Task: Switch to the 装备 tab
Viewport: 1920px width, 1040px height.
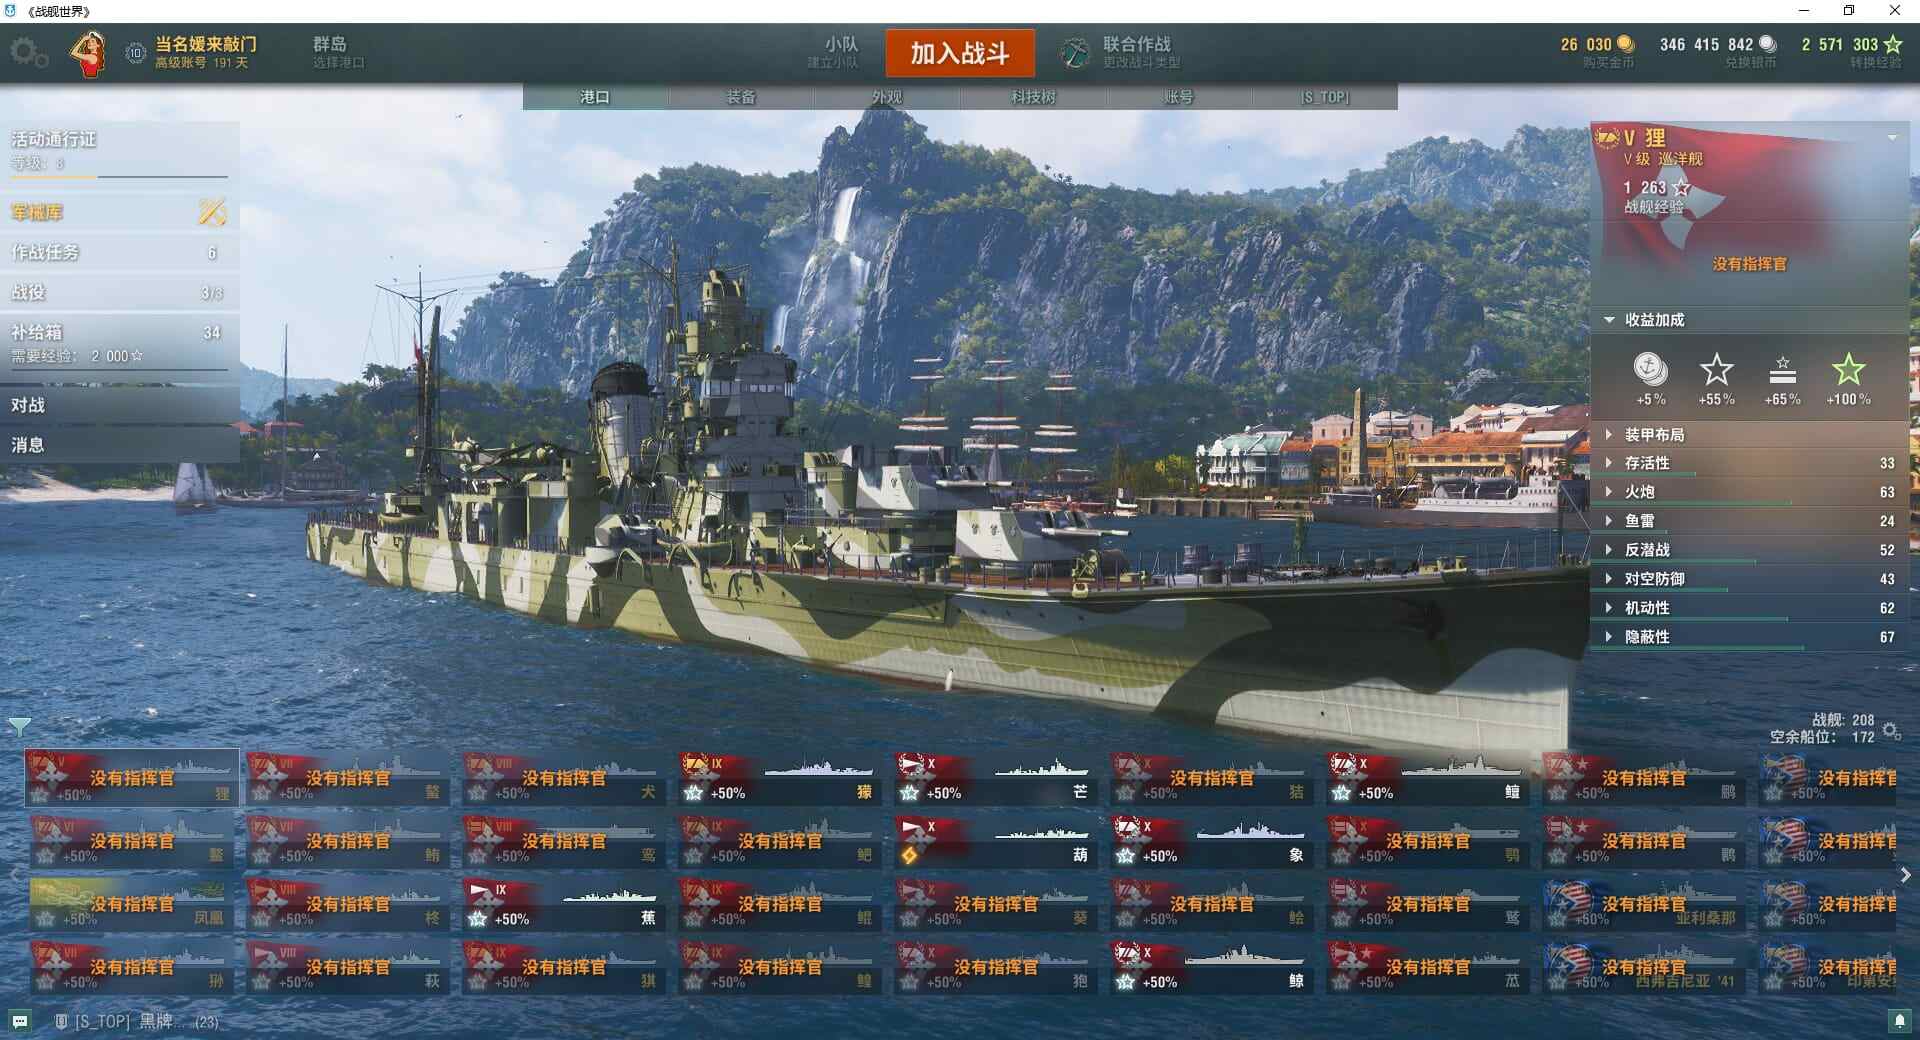Action: pyautogui.click(x=741, y=97)
